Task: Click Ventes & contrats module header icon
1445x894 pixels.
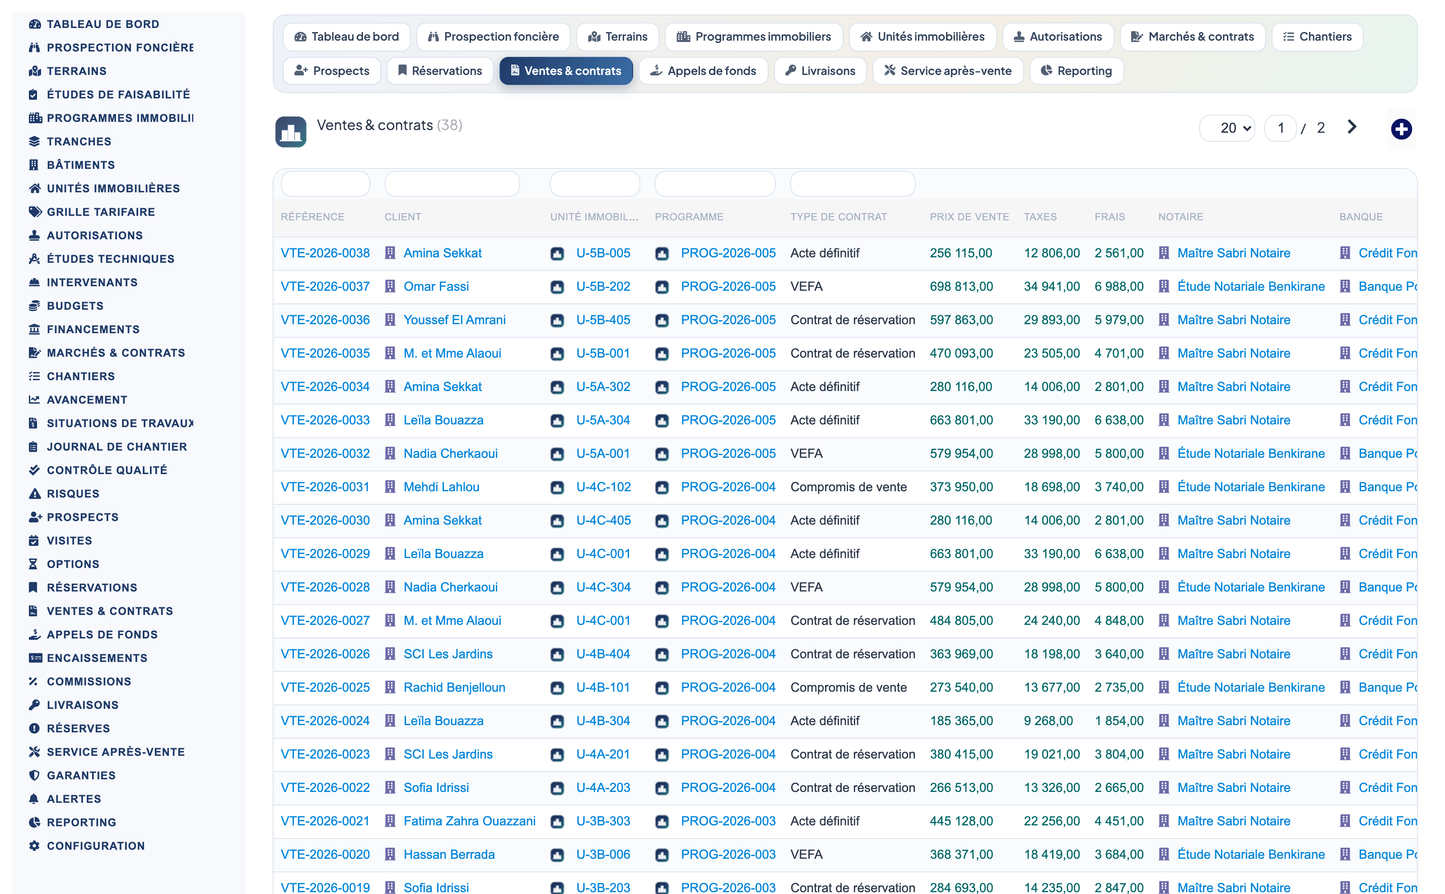Action: pos(291,132)
